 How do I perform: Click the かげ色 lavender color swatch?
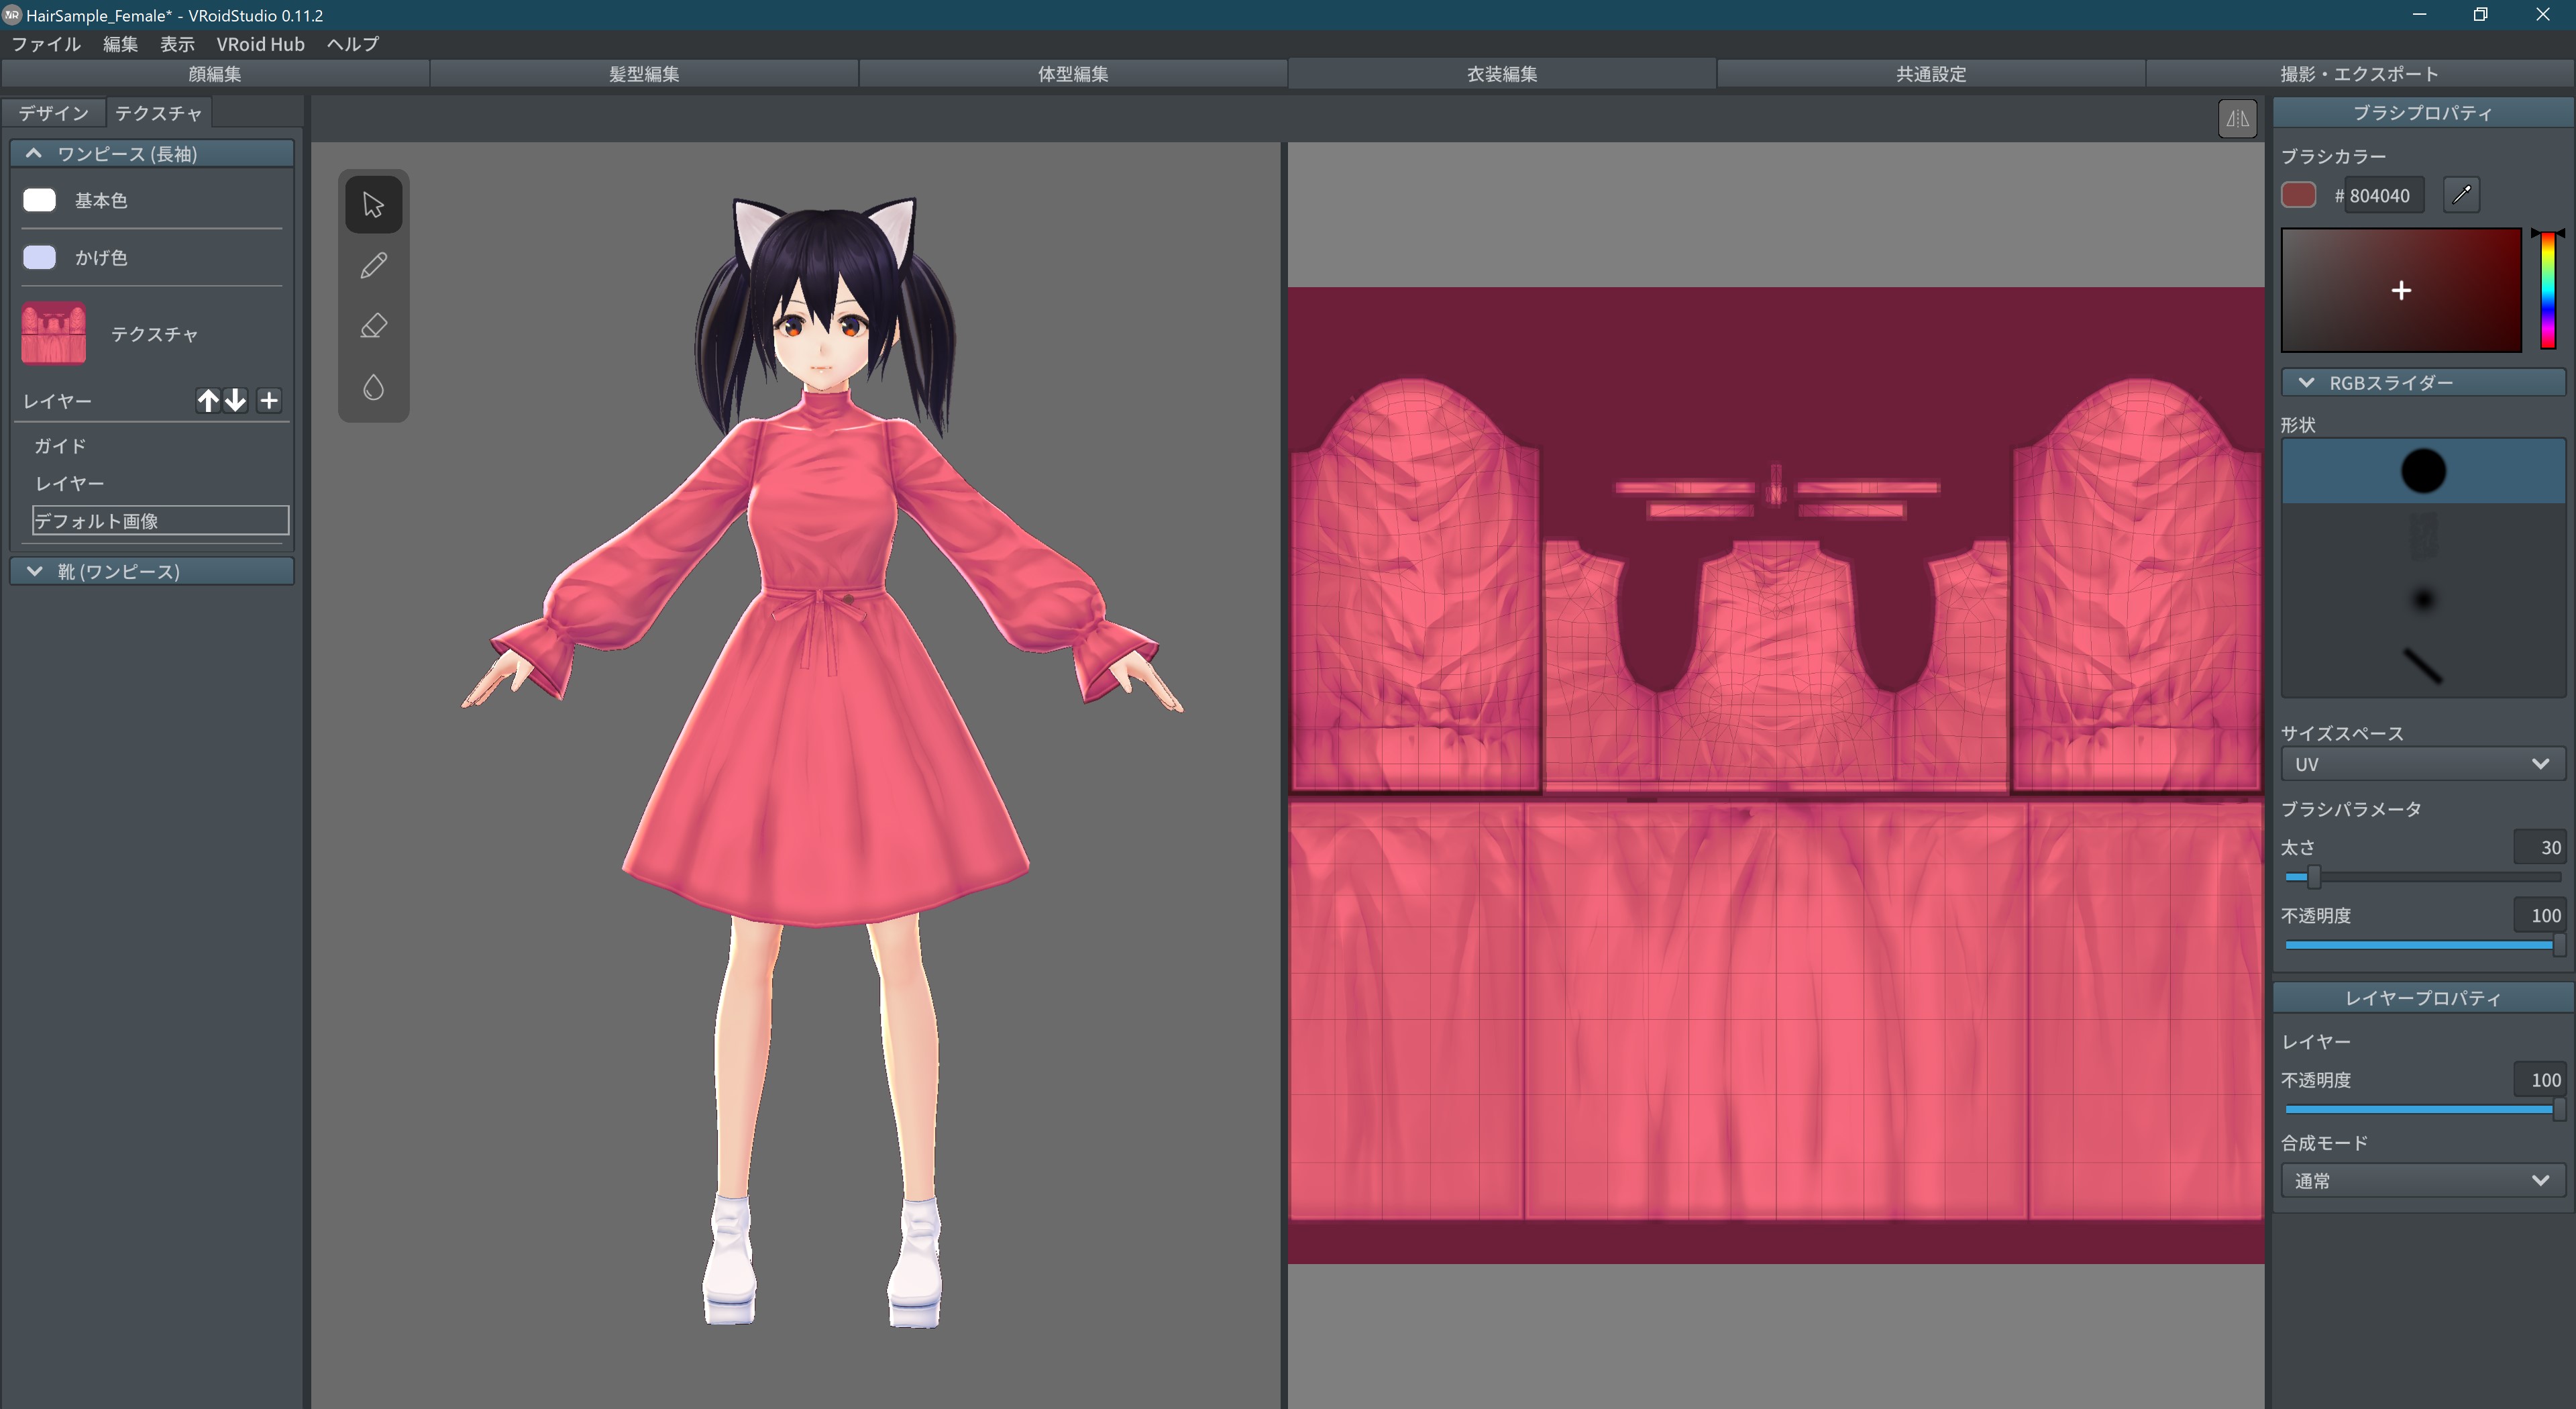coord(39,257)
